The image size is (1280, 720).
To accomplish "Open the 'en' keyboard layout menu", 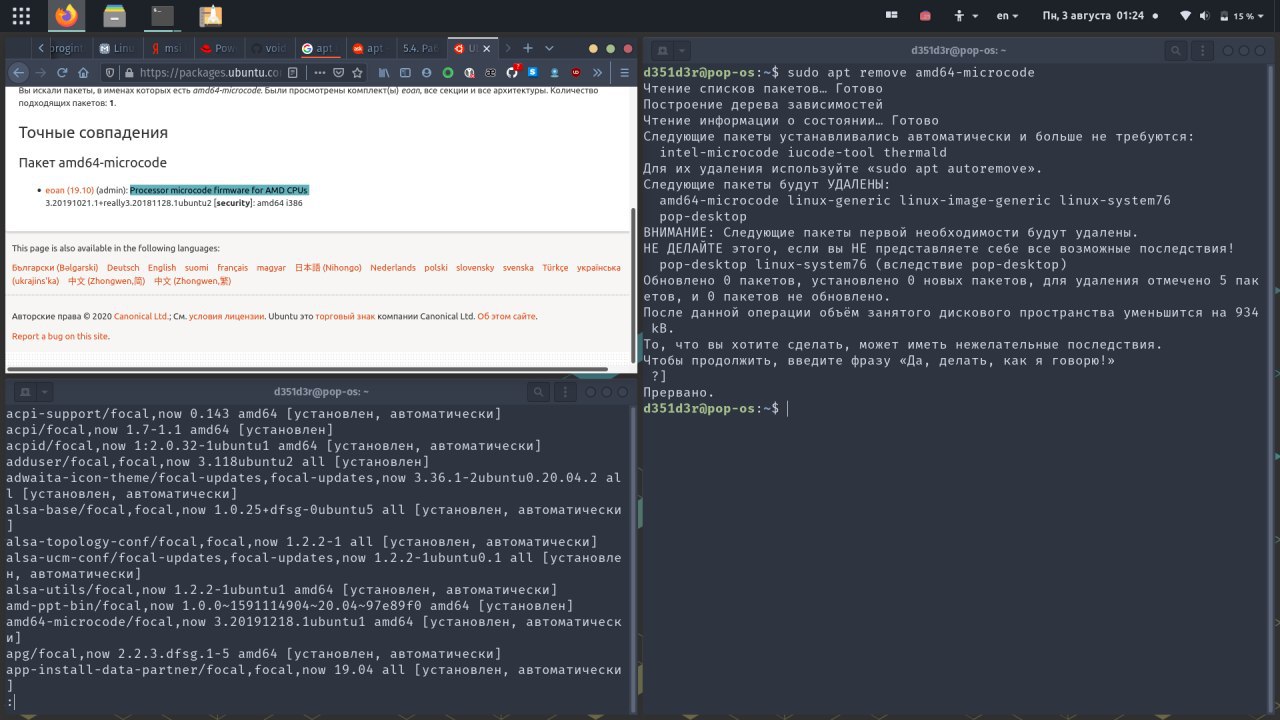I will 1007,16.
